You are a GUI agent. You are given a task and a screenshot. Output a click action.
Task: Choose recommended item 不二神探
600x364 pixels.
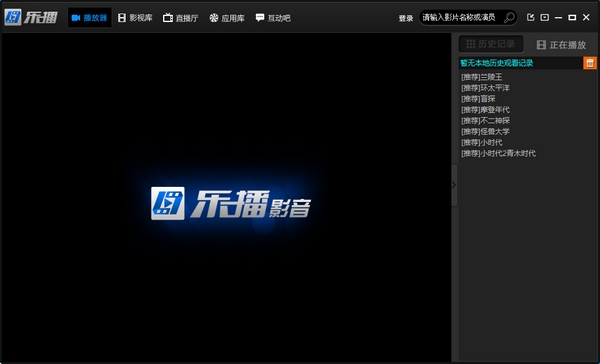coord(485,121)
